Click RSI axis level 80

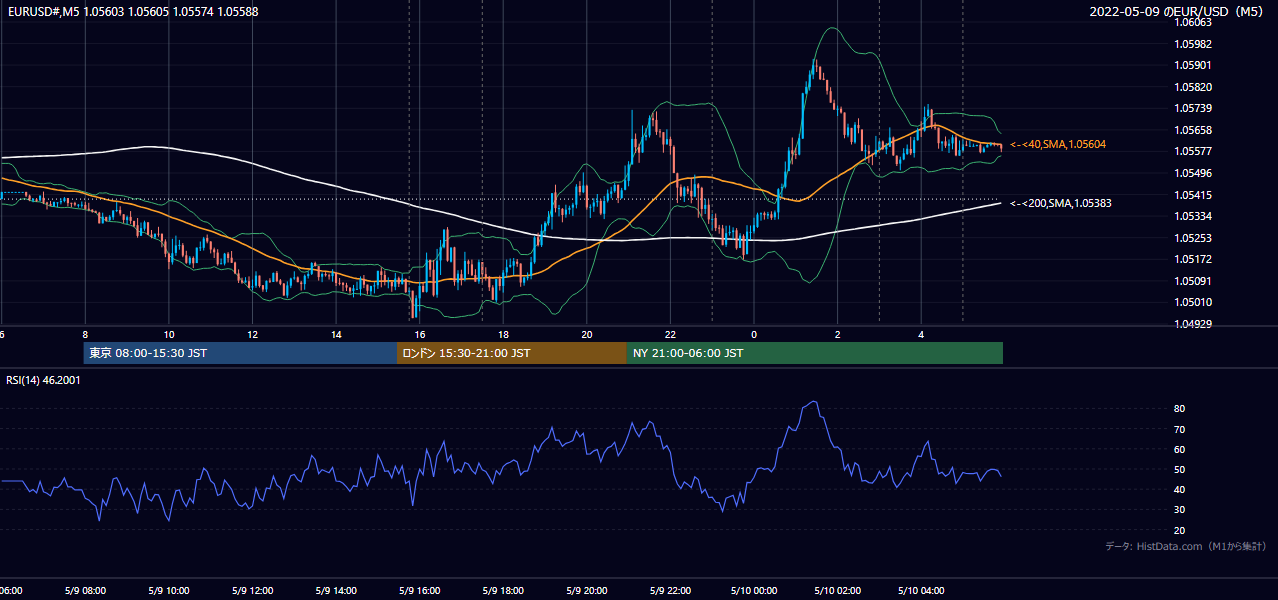pyautogui.click(x=1180, y=409)
